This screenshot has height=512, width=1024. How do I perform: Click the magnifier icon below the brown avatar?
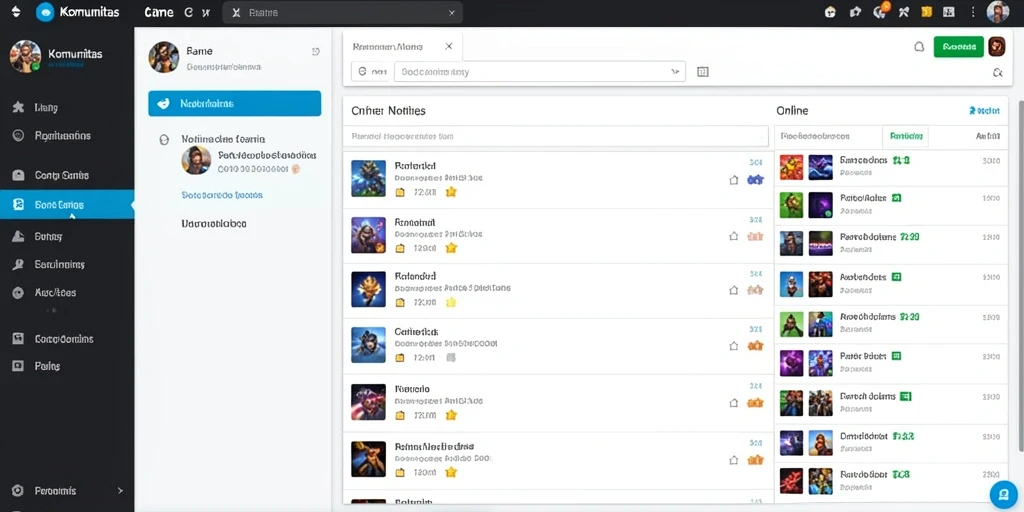997,72
